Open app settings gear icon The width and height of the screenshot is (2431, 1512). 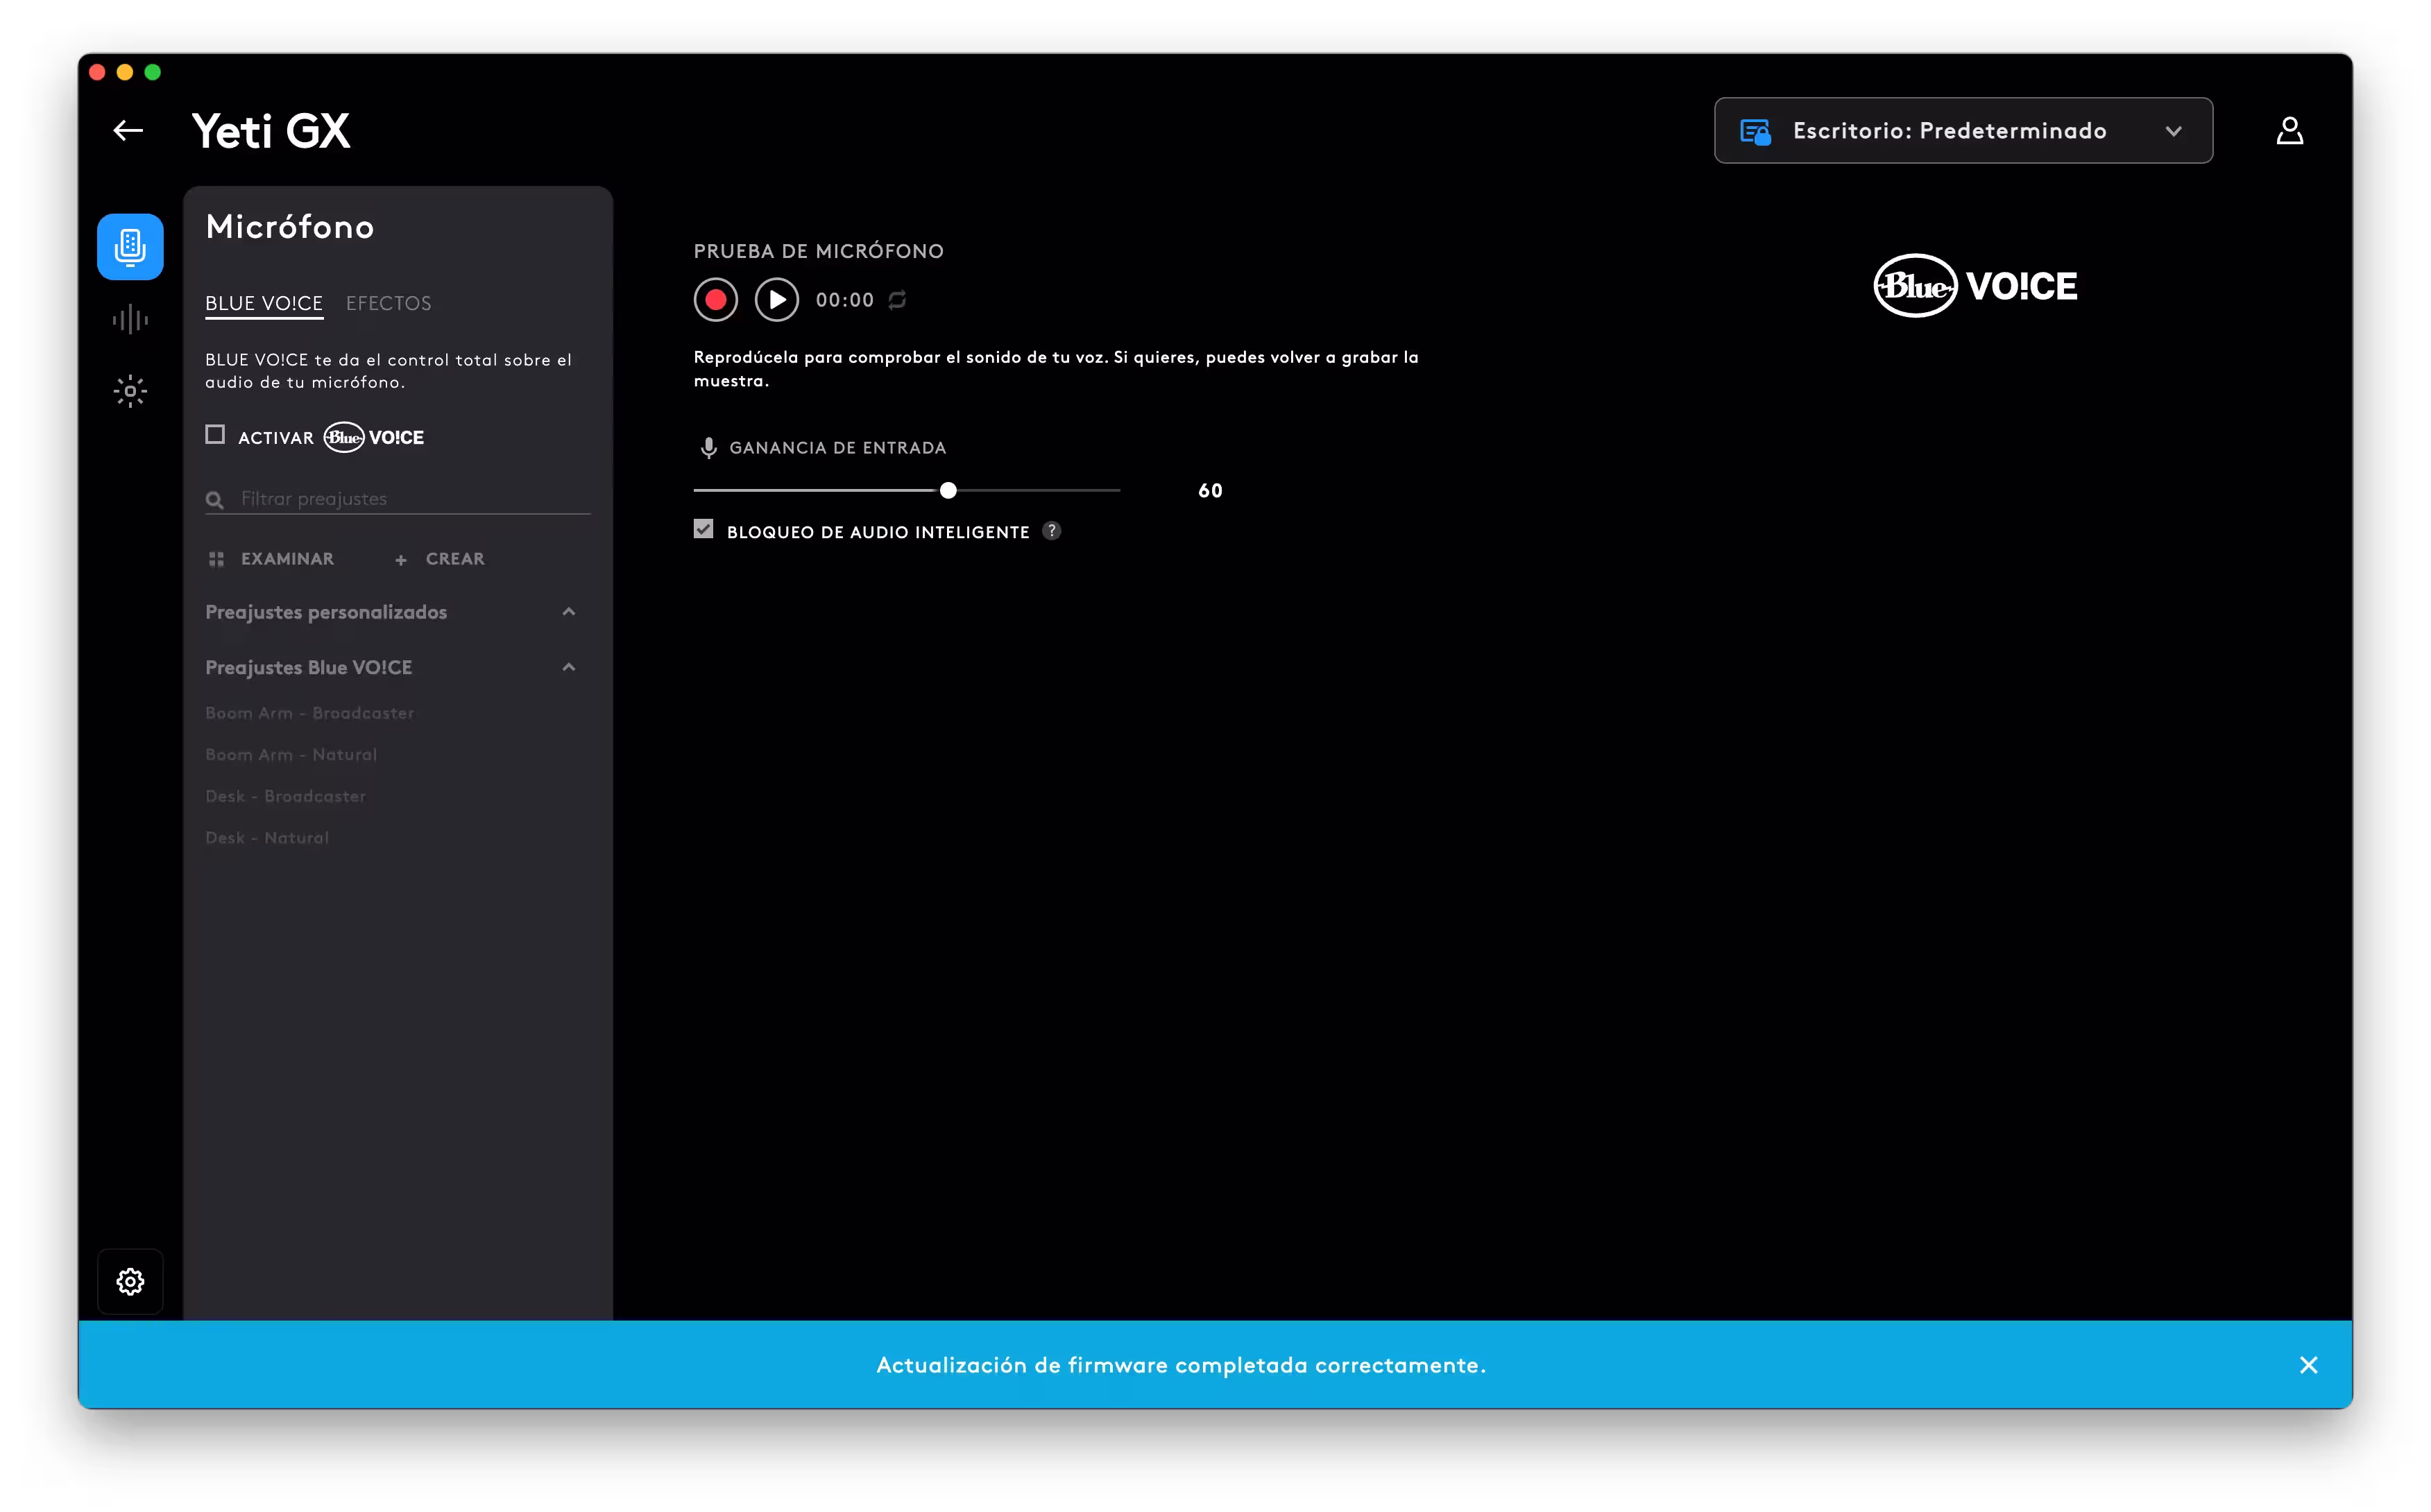coord(130,1281)
